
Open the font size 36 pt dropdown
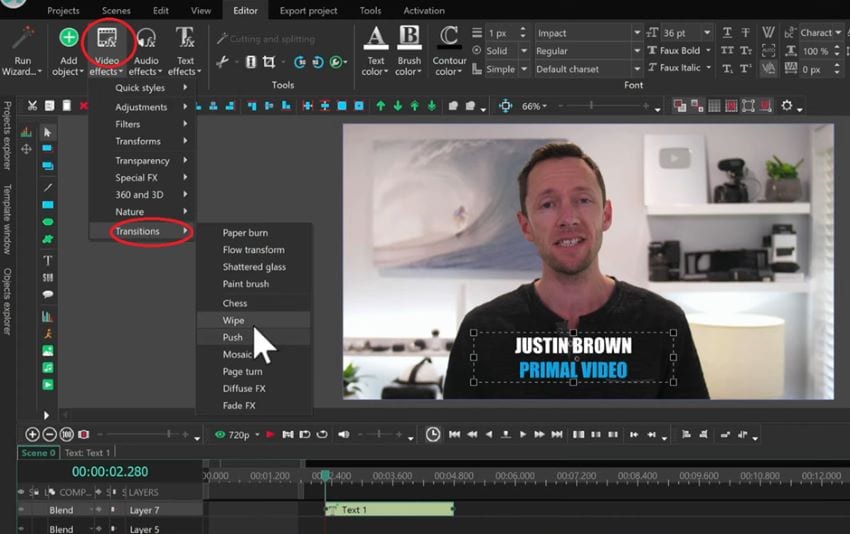click(x=707, y=33)
